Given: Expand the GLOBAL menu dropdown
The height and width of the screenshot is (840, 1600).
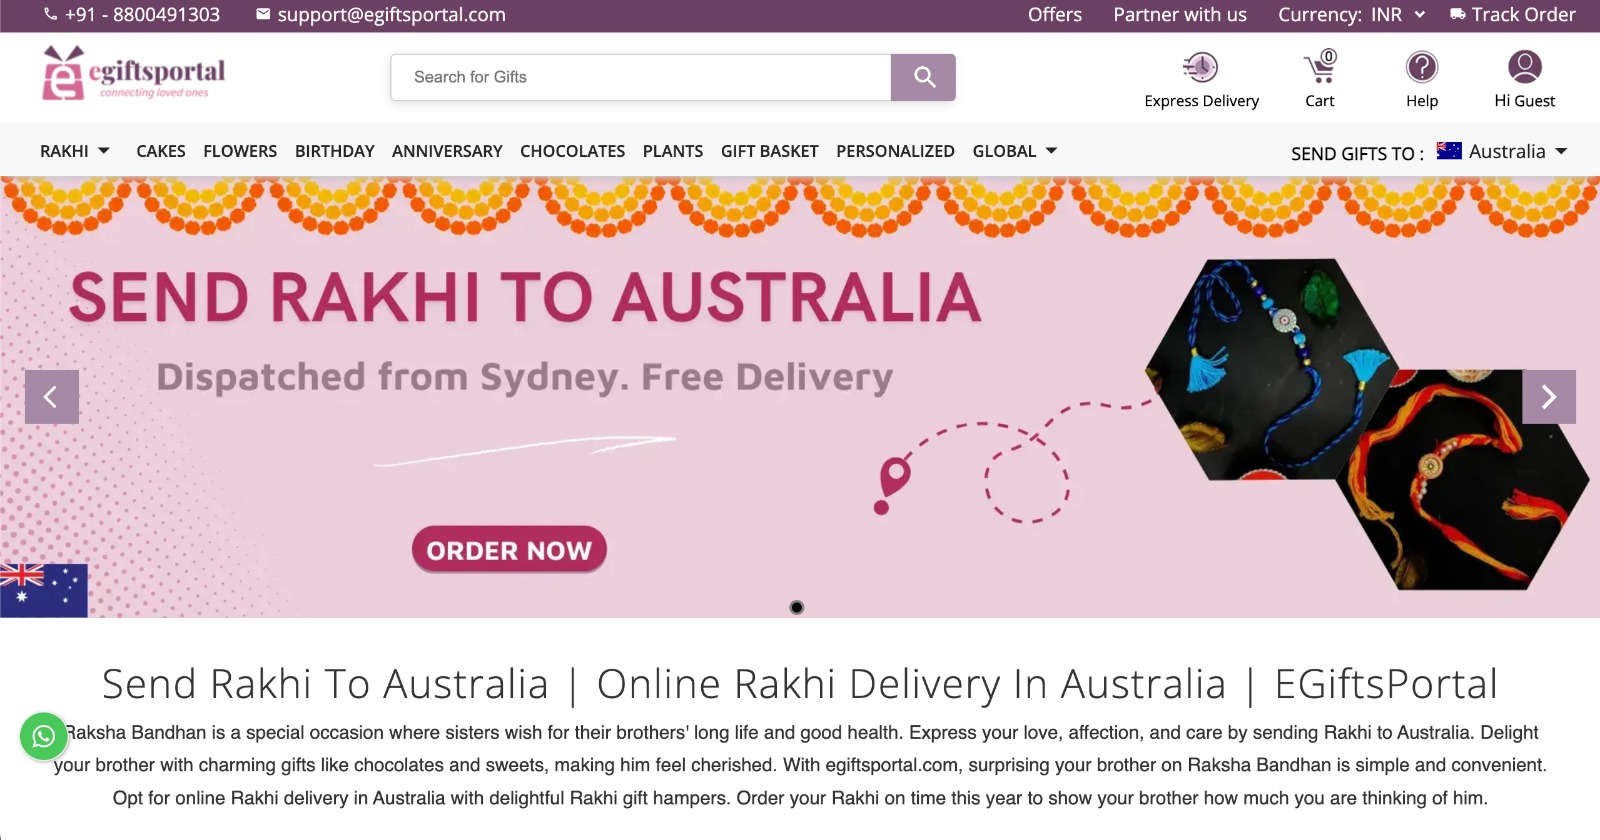Looking at the screenshot, I should [1015, 151].
